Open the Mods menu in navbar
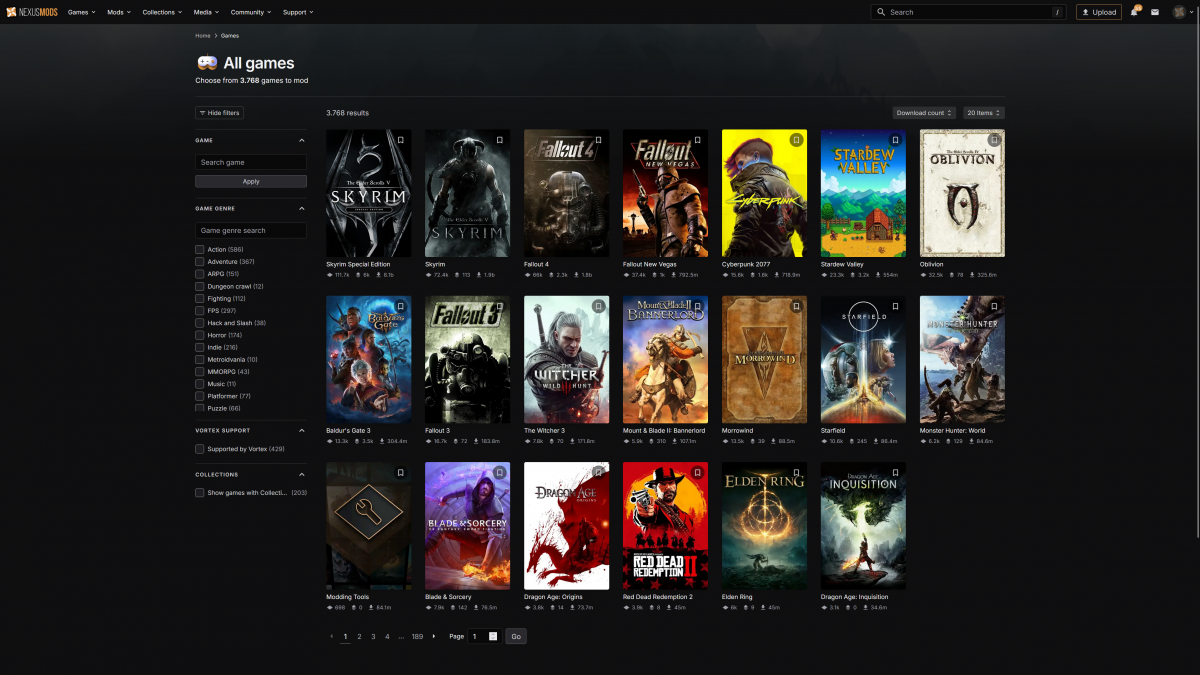Viewport: 1200px width, 675px height. pyautogui.click(x=117, y=12)
